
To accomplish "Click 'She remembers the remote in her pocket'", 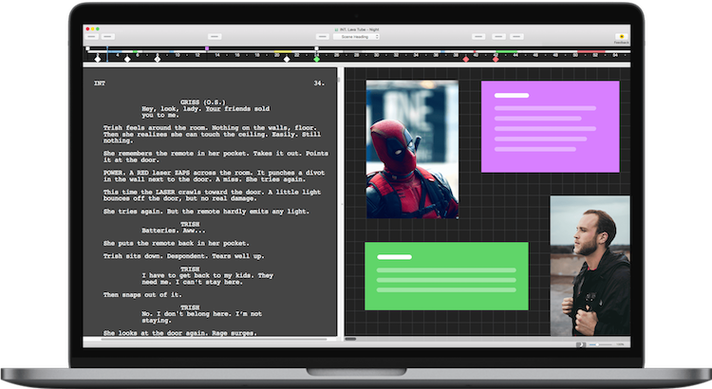I will tap(215, 153).
